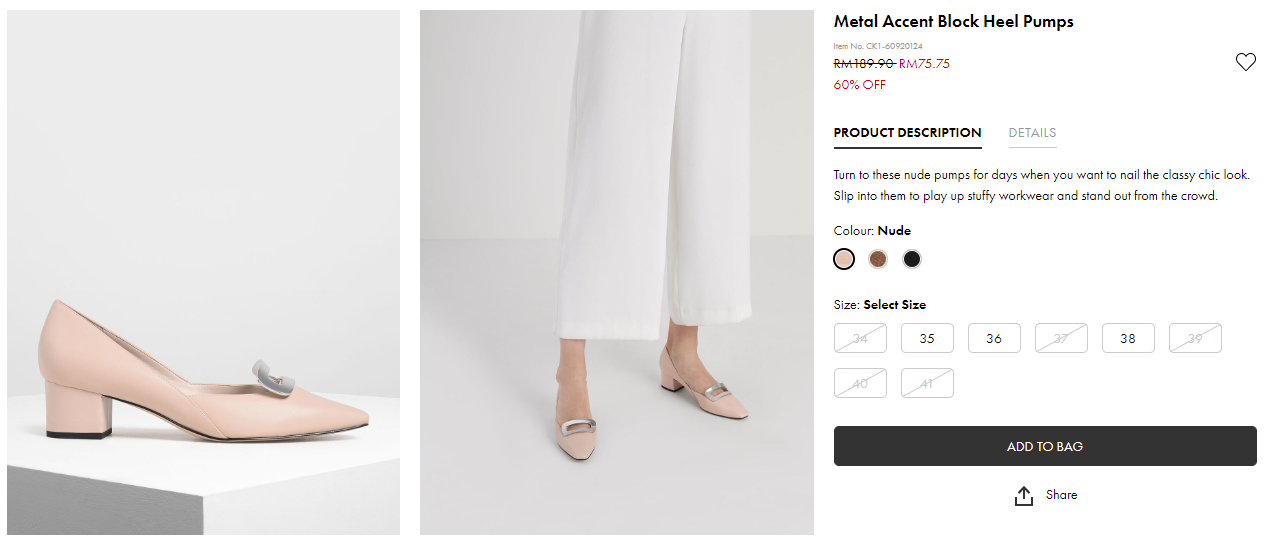Click unavailable size 34
Image resolution: width=1264 pixels, height=542 pixels.
click(x=860, y=338)
